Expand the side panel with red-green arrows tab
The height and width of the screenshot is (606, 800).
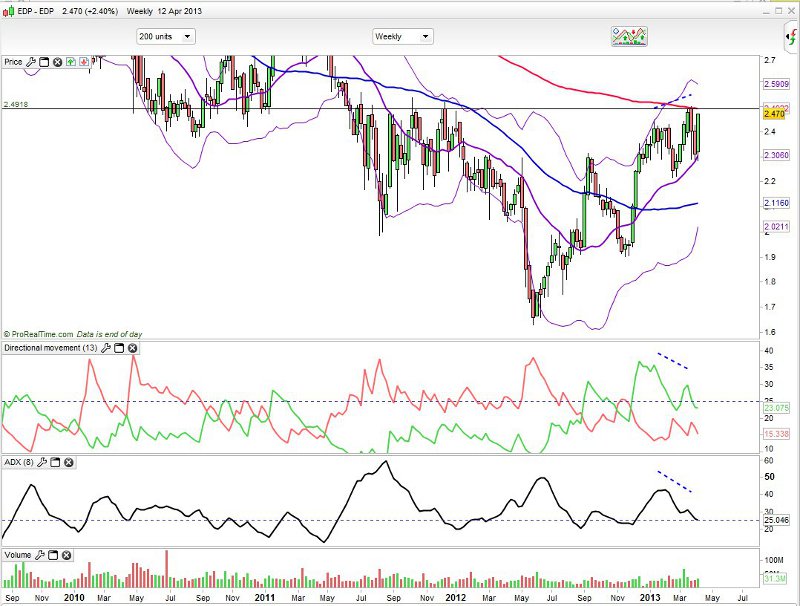pyautogui.click(x=791, y=37)
